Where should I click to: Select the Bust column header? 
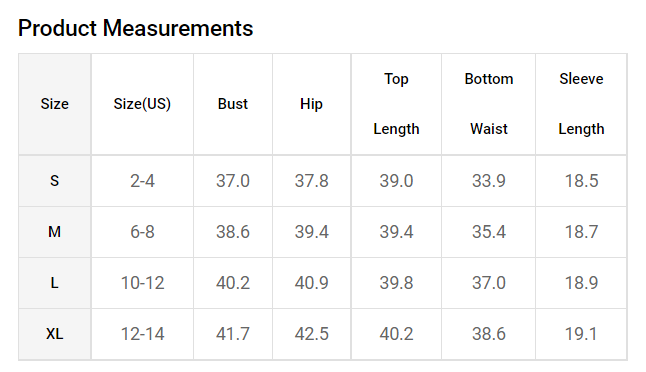(x=233, y=104)
